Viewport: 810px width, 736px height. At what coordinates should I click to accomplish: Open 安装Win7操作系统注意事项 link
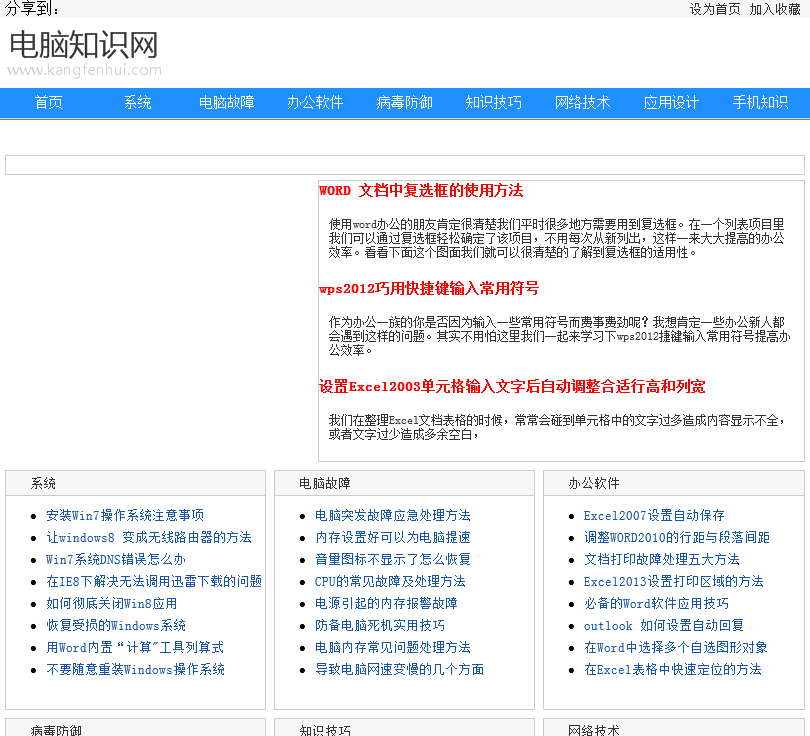point(125,515)
